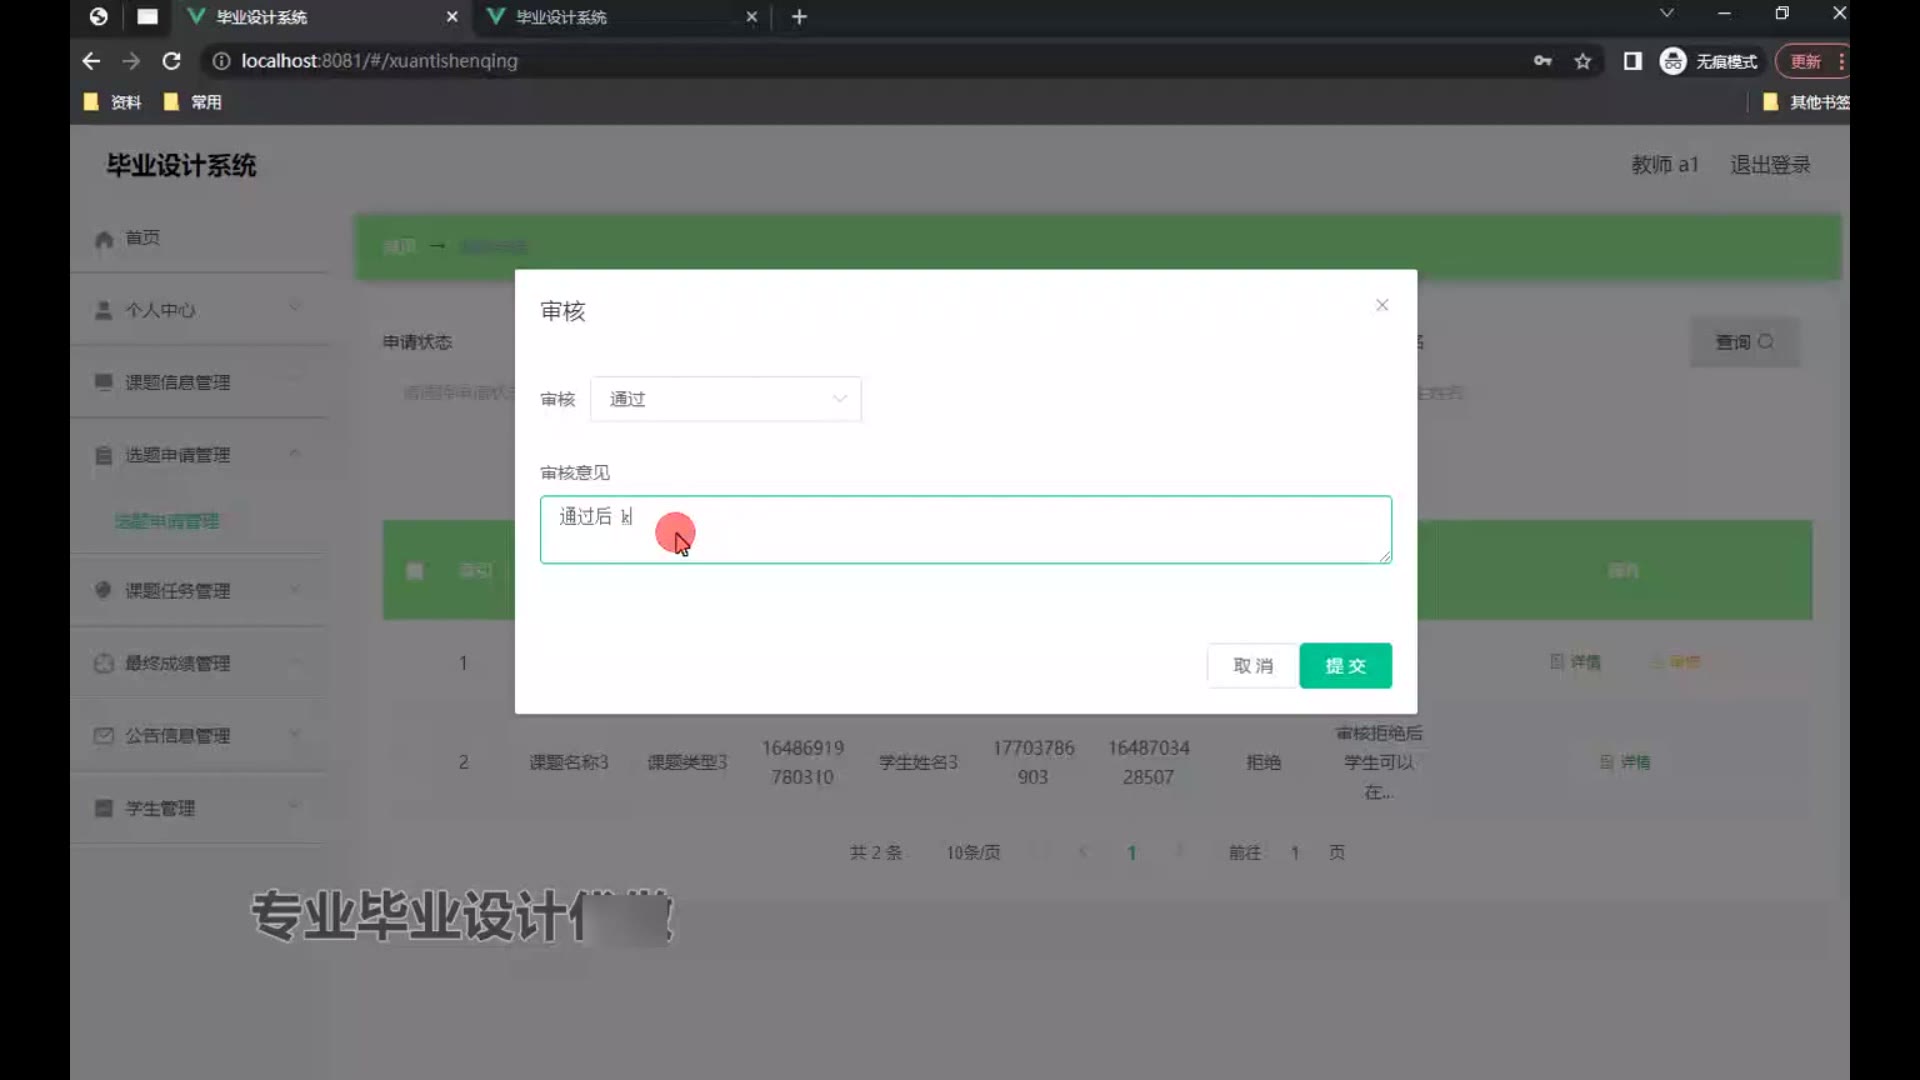The image size is (1920, 1080).
Task: Toggle the select-all checkbox in table header
Action: [415, 571]
